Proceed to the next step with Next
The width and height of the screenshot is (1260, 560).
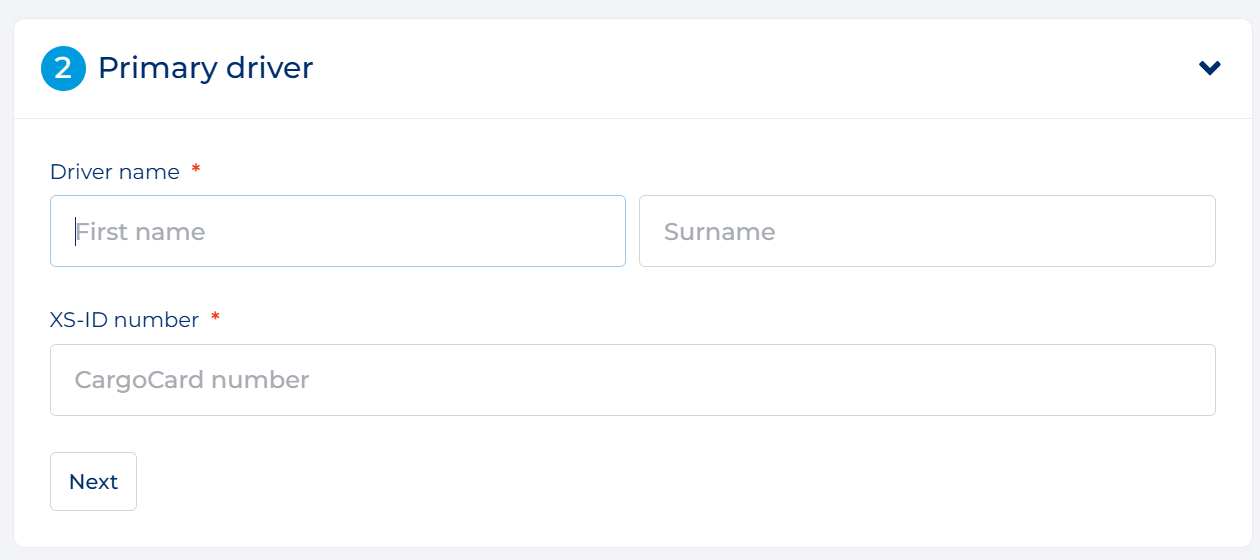tap(93, 481)
